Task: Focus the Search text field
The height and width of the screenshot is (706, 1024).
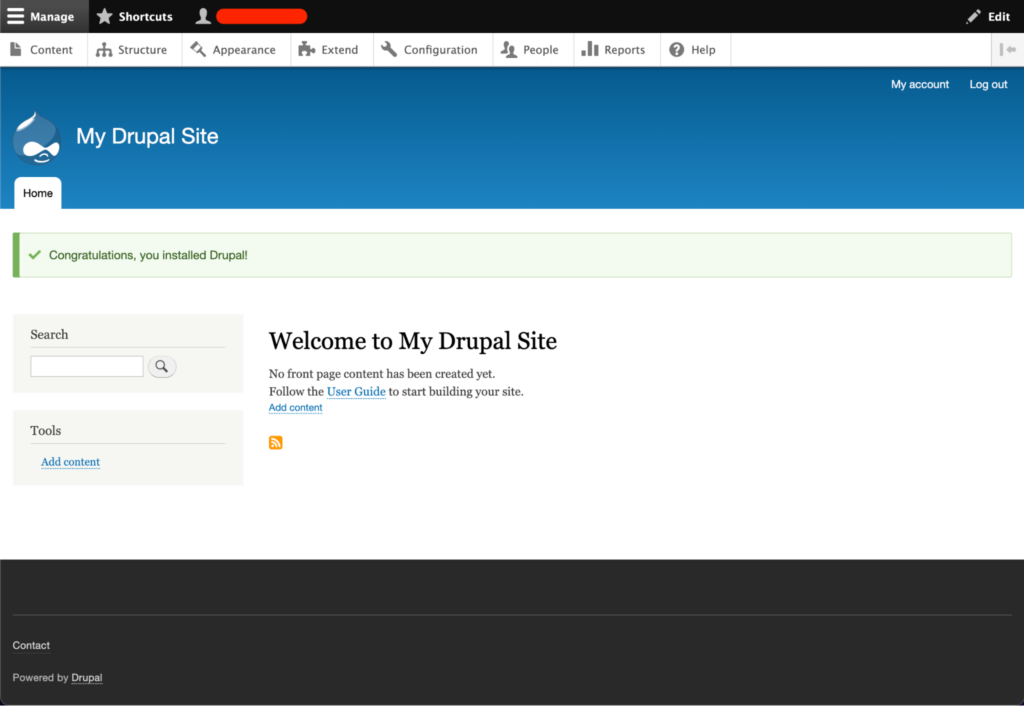Action: pos(87,366)
